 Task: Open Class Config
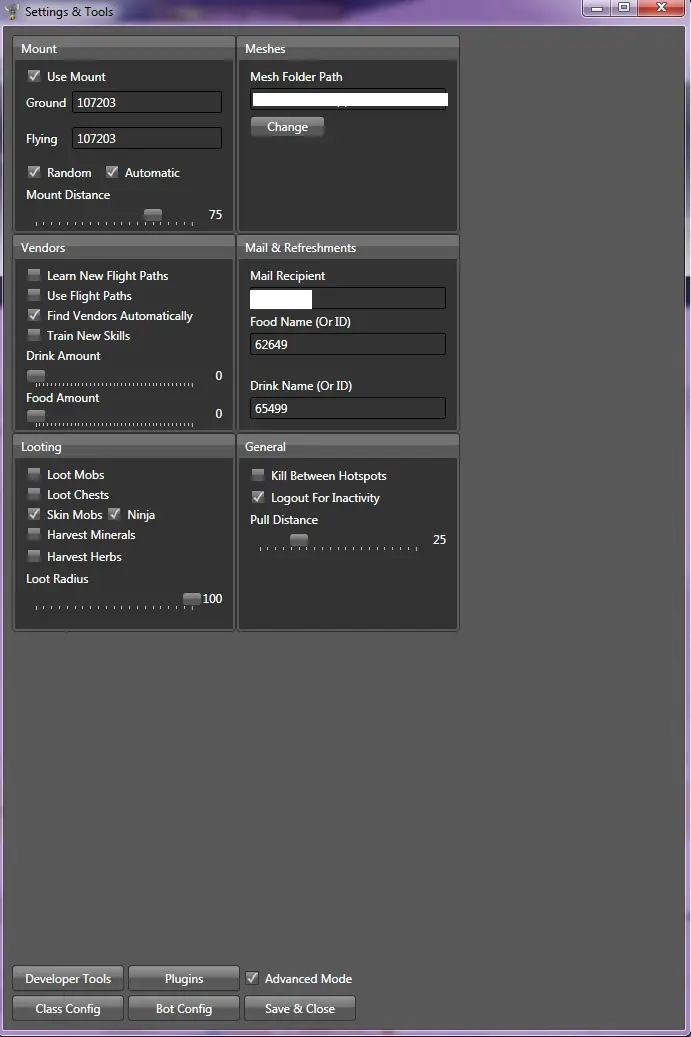68,1009
